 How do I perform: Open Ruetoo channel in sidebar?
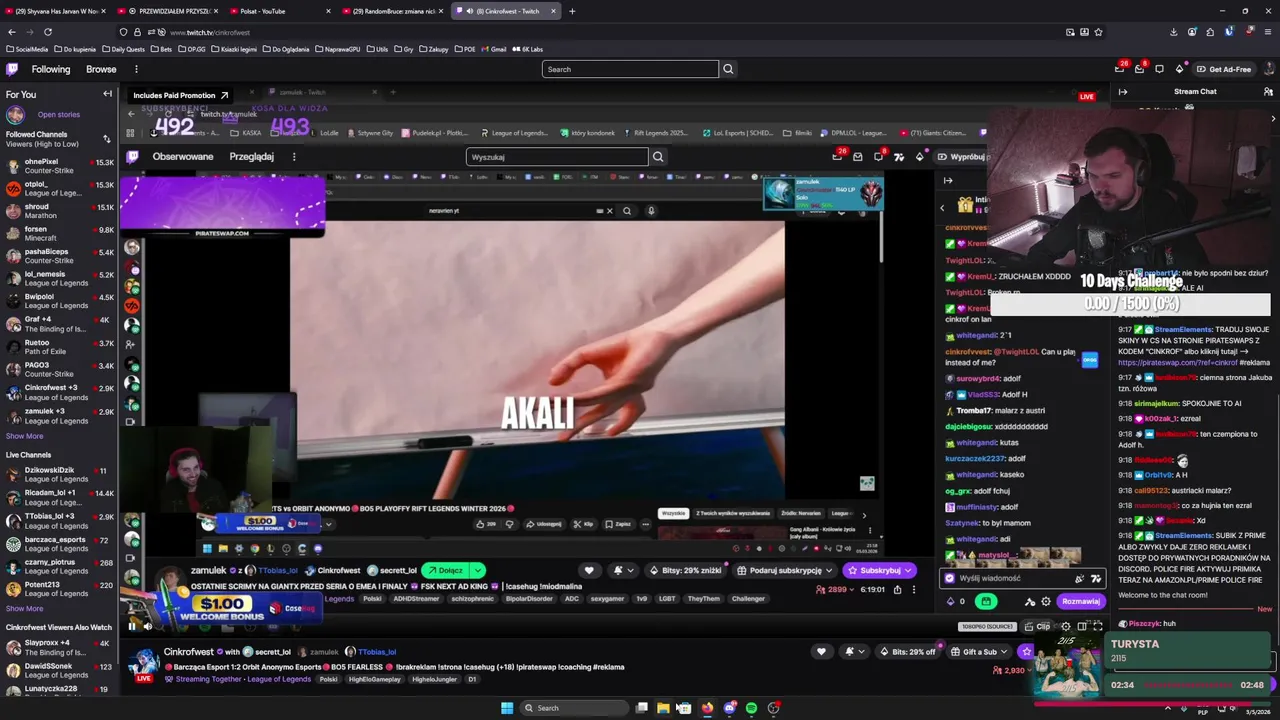tap(59, 347)
